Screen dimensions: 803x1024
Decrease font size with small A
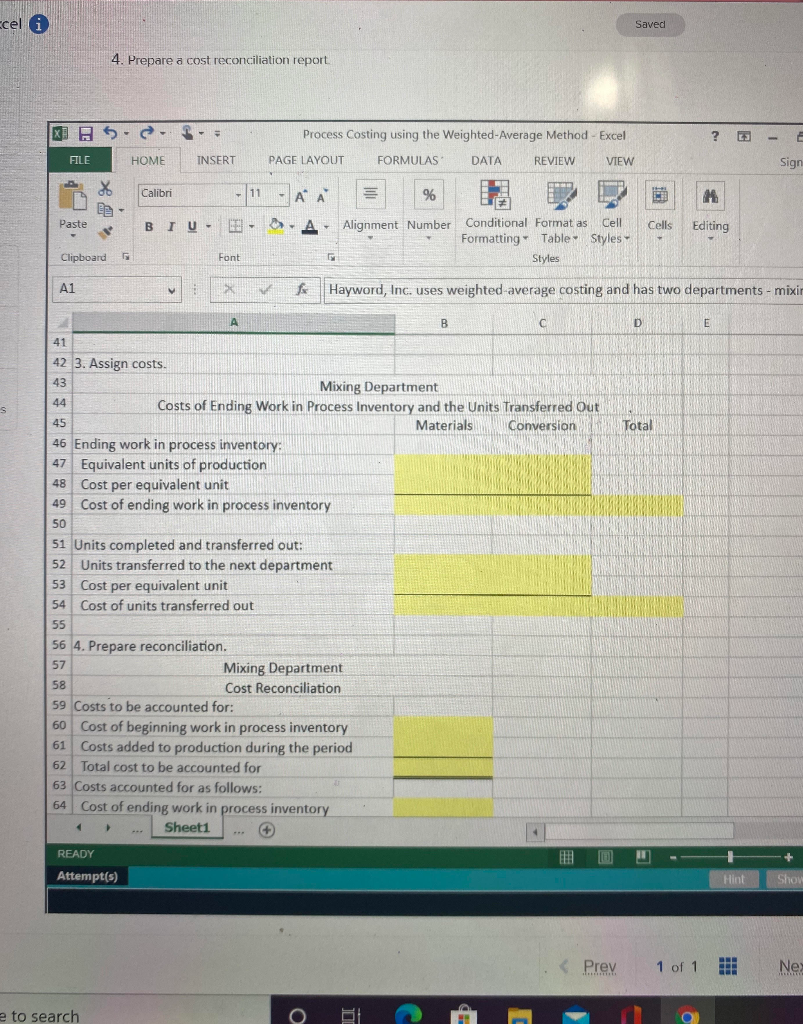321,196
